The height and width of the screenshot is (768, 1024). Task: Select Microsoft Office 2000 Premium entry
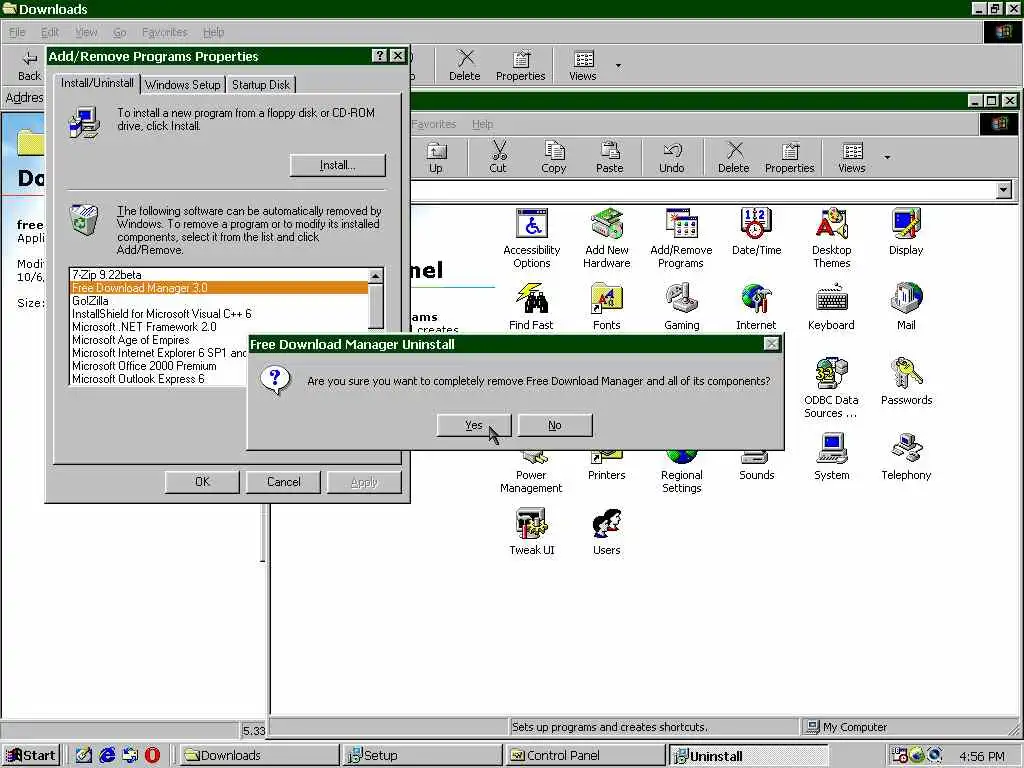[159, 366]
